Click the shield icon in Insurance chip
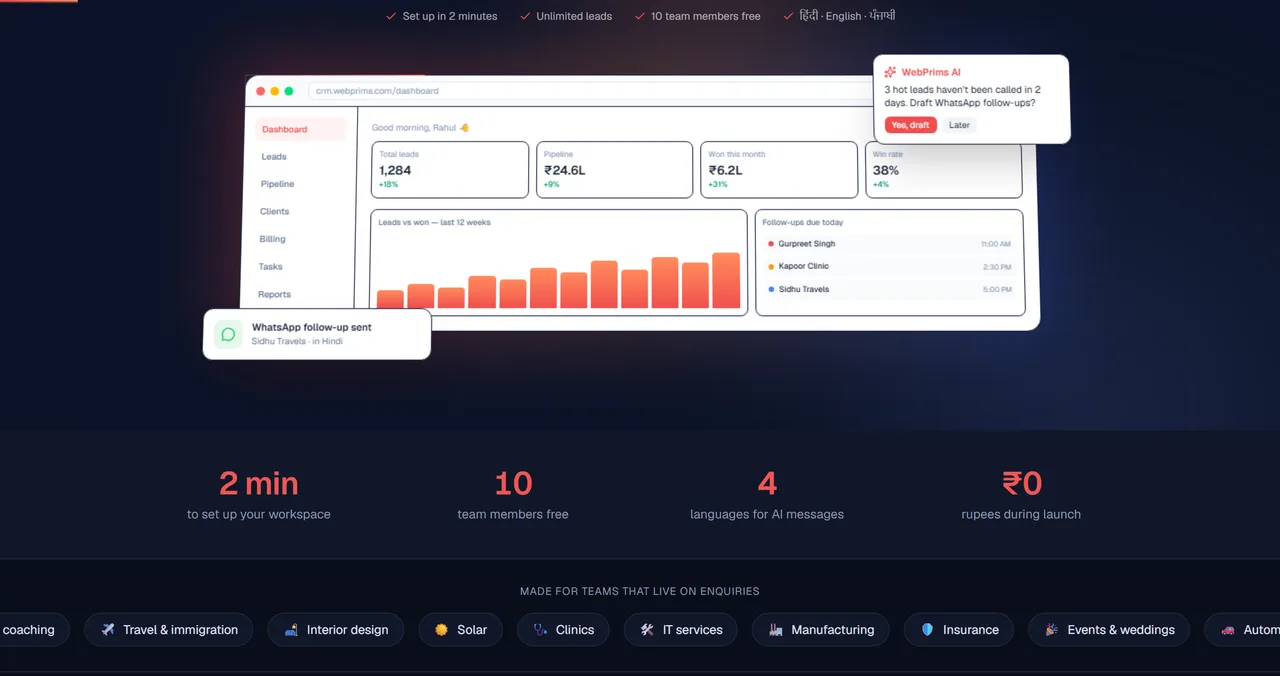The height and width of the screenshot is (676, 1280). 927,630
